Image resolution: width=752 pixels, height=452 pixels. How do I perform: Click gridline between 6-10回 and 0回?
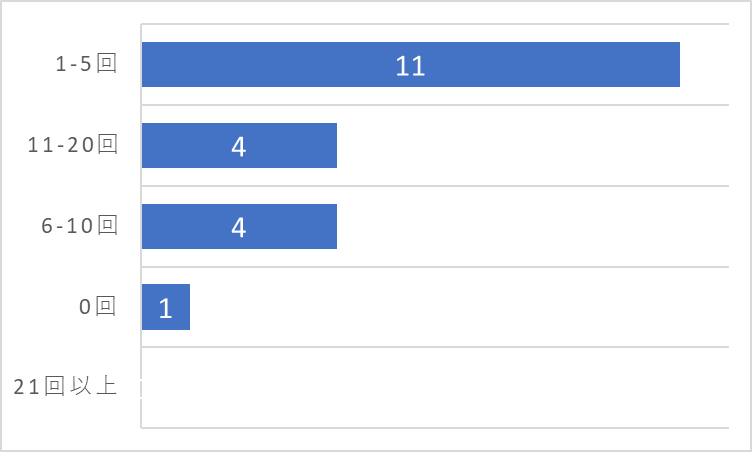[435, 266]
